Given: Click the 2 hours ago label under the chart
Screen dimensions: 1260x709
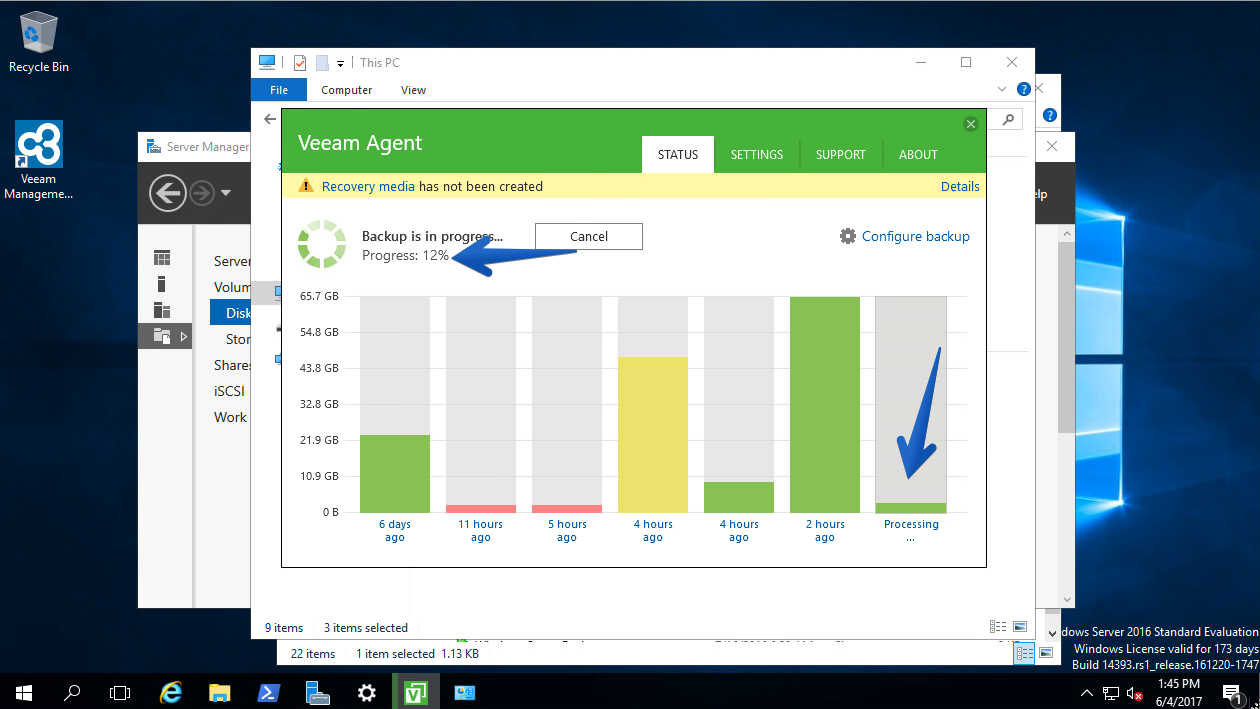Looking at the screenshot, I should 825,530.
